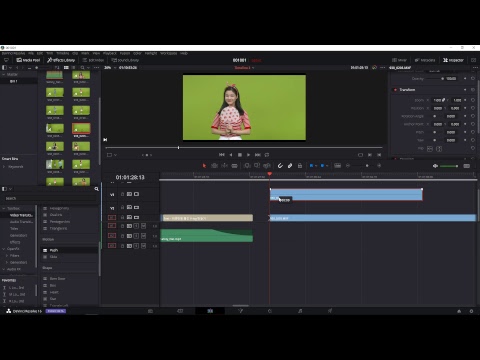Image resolution: width=480 pixels, height=360 pixels.
Task: Open the Media page icon at bottom
Action: [150, 311]
